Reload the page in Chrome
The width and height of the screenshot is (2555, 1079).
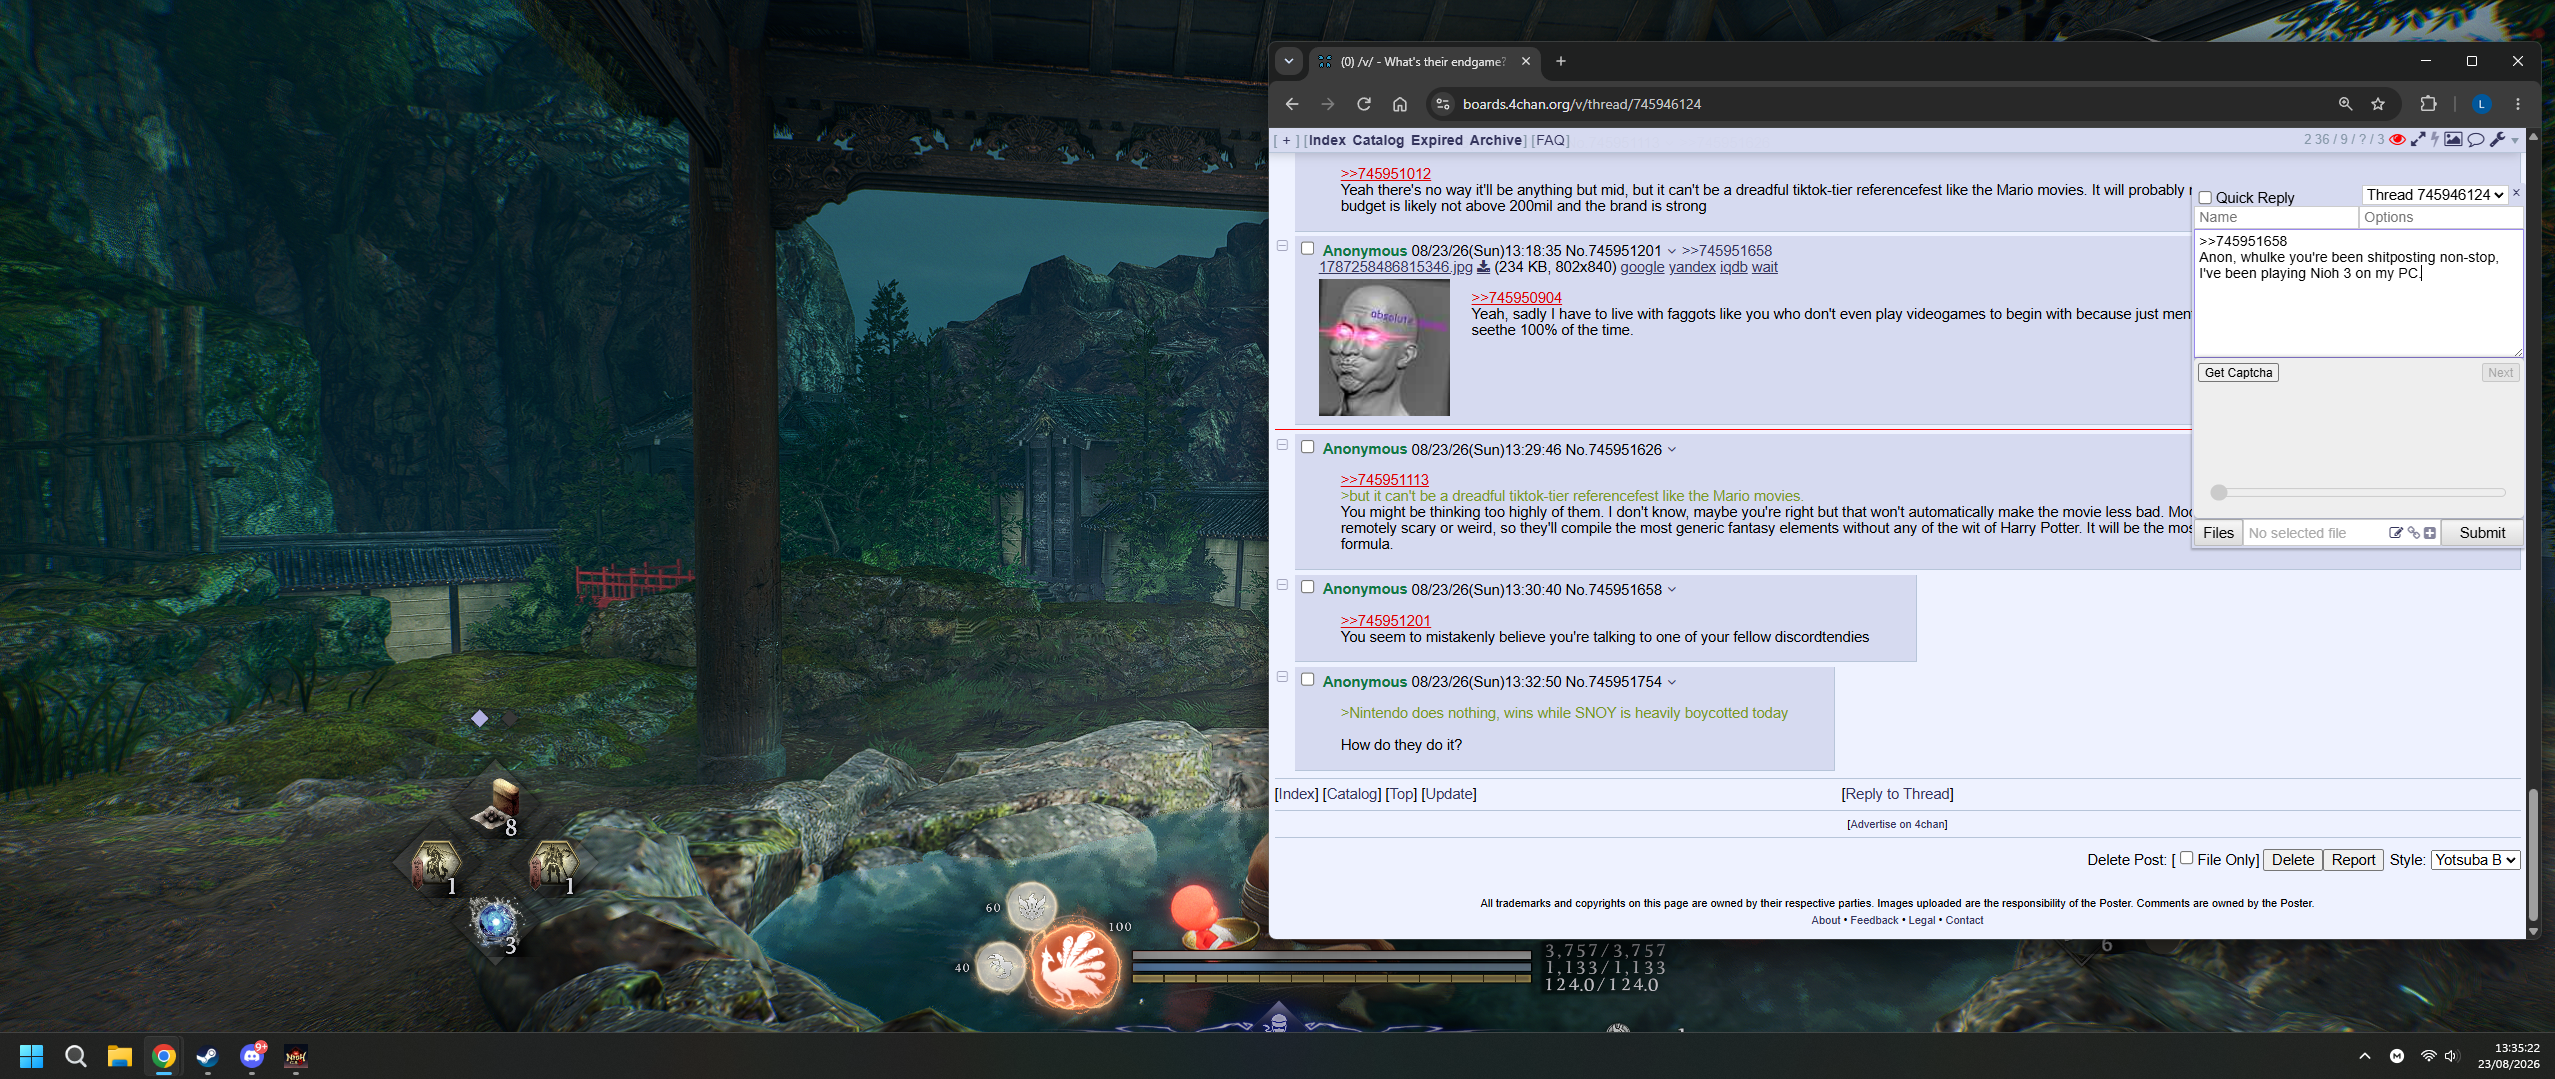pos(1363,104)
